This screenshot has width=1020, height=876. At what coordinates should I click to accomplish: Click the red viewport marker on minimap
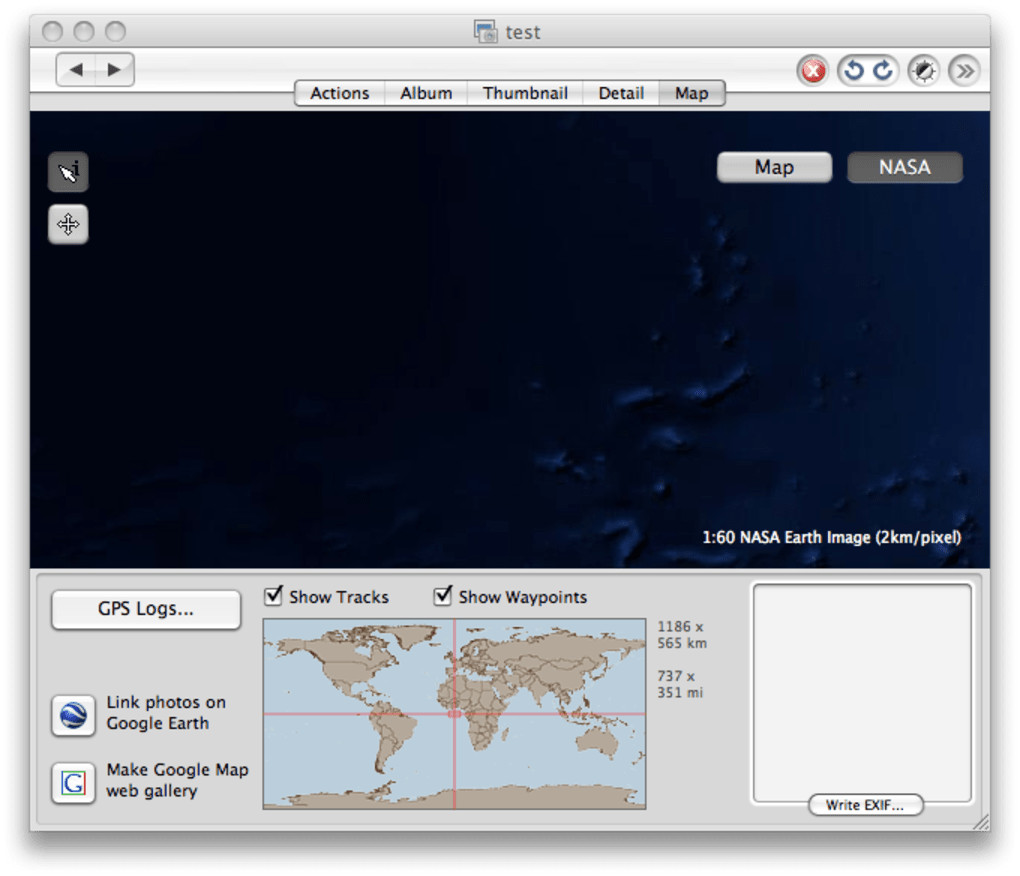click(x=454, y=713)
